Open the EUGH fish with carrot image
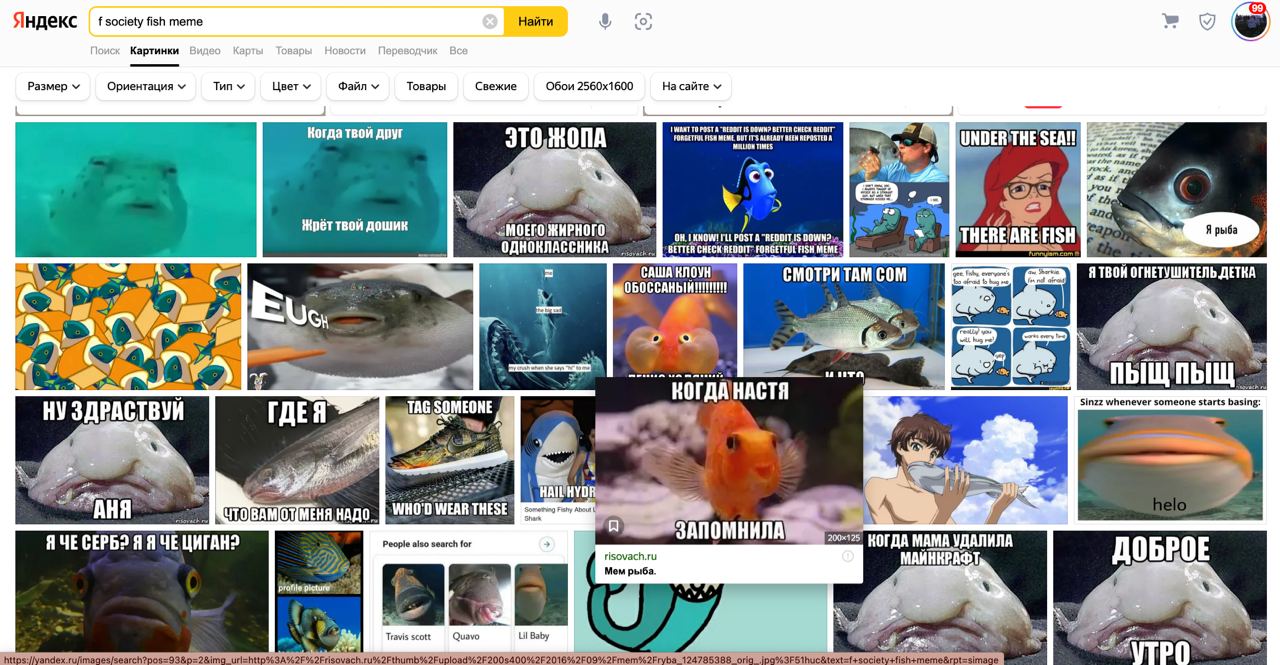 360,326
